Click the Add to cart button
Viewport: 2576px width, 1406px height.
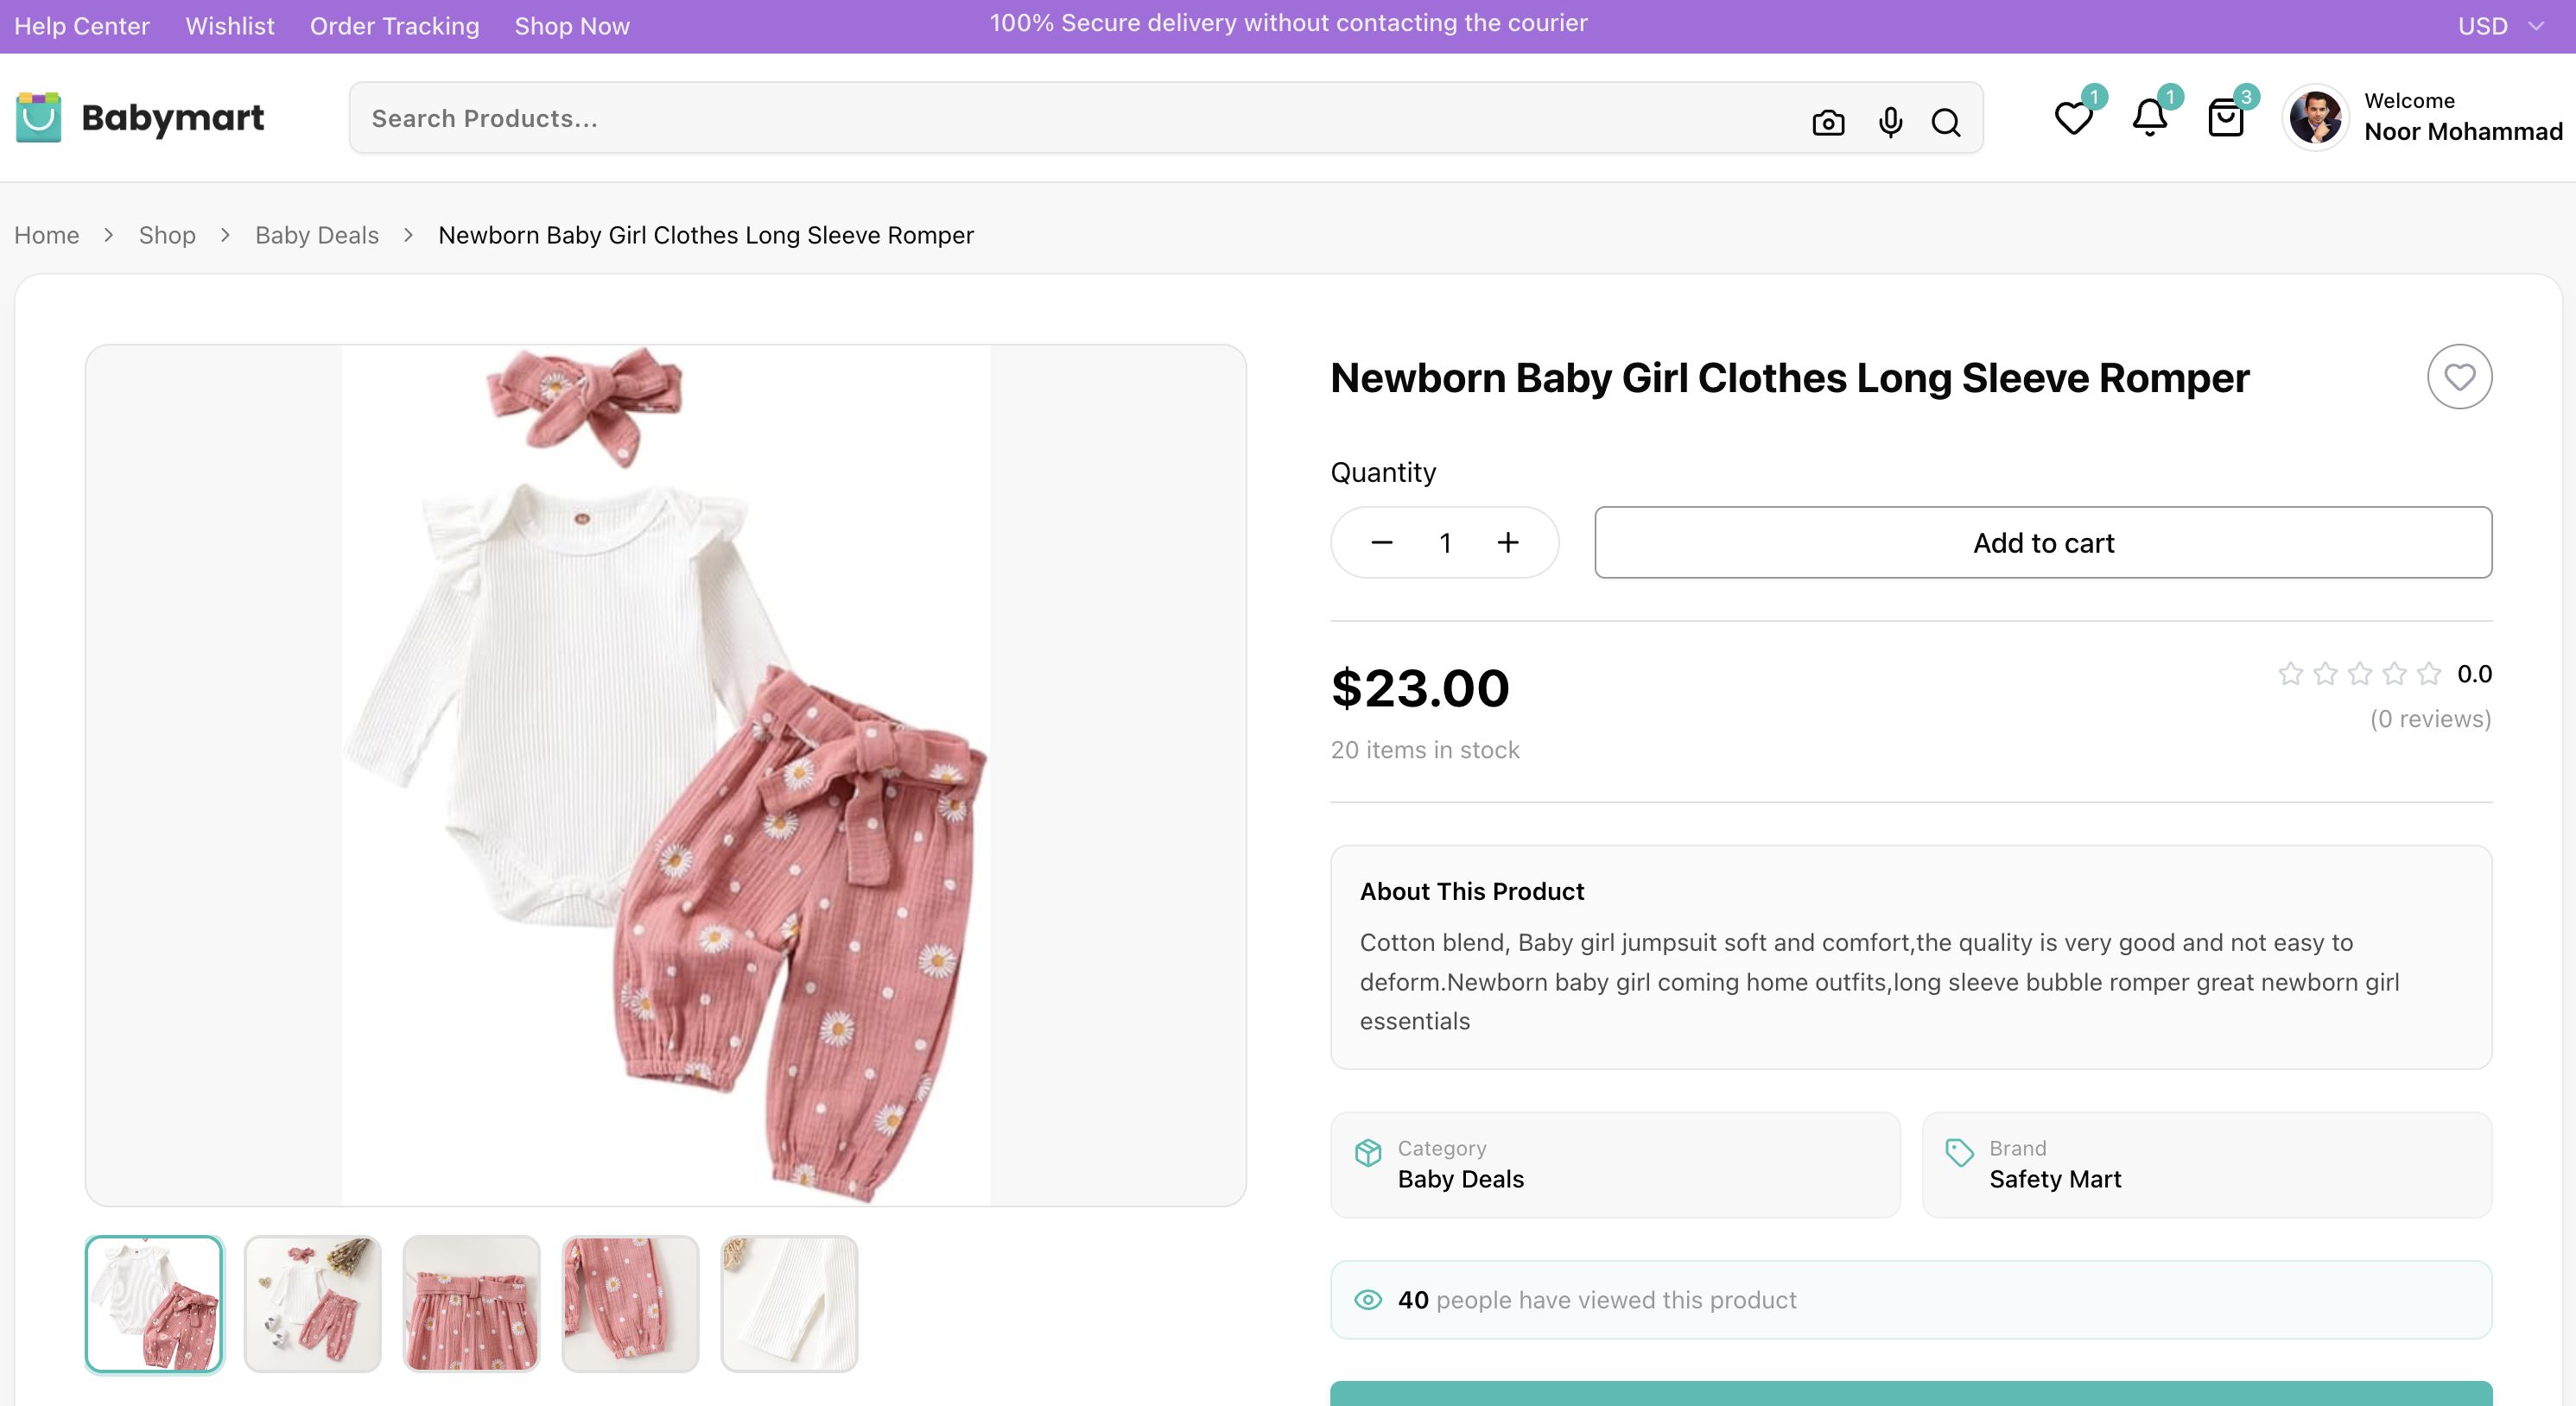(2043, 543)
